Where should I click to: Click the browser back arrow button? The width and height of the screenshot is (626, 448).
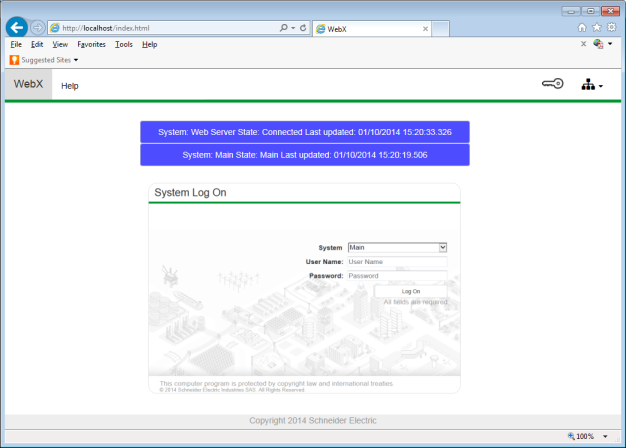click(16, 28)
